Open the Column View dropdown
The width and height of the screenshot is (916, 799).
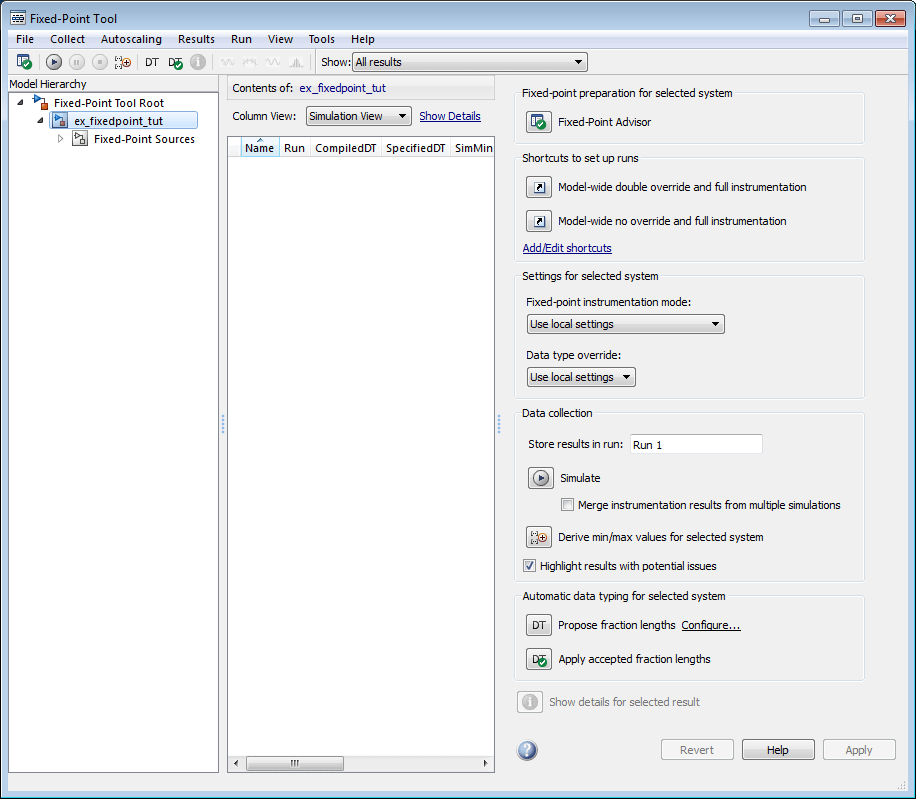(x=358, y=116)
